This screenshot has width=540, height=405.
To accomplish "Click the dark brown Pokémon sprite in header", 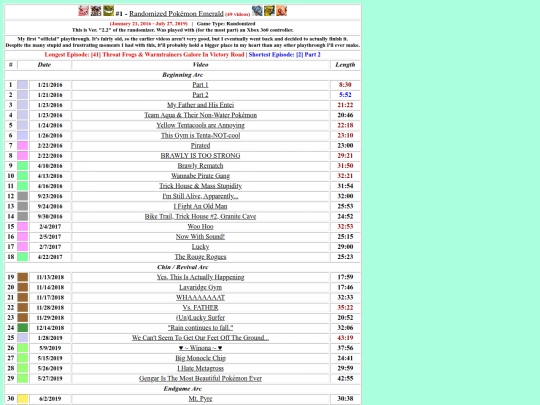I will (96, 11).
